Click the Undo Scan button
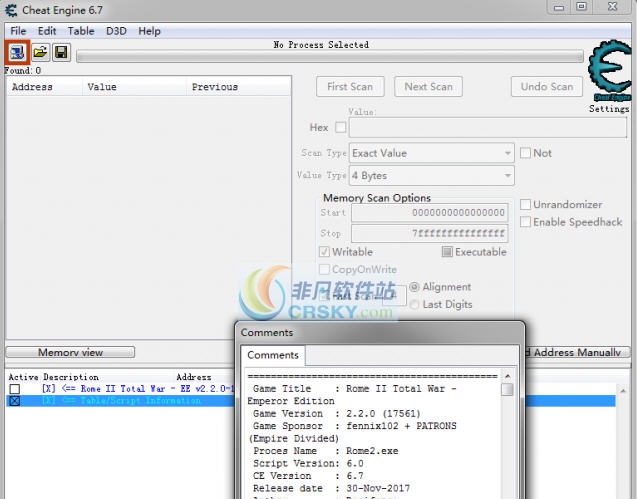This screenshot has width=637, height=499. coord(546,87)
